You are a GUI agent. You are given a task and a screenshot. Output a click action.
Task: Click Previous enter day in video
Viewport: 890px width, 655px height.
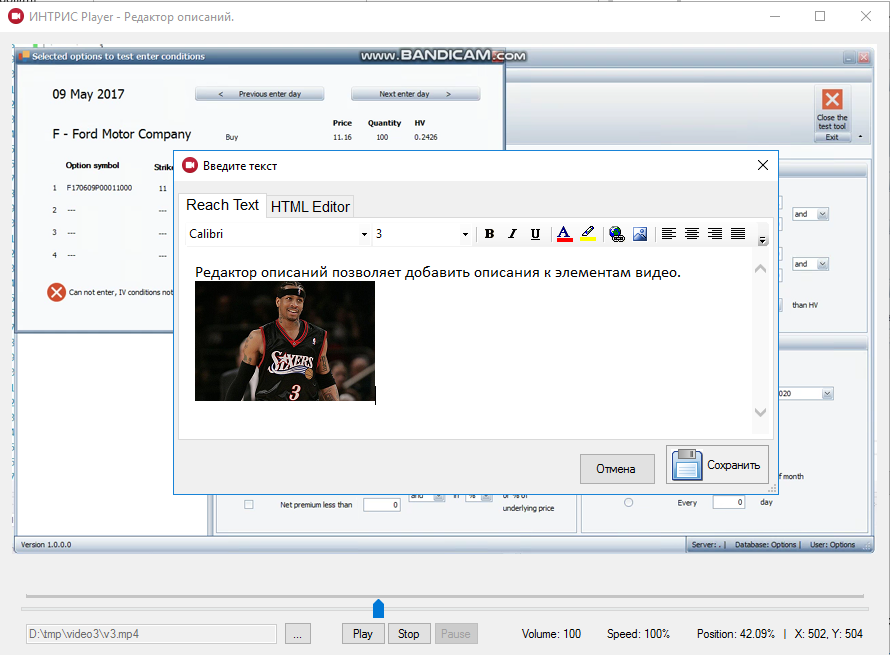coord(260,94)
